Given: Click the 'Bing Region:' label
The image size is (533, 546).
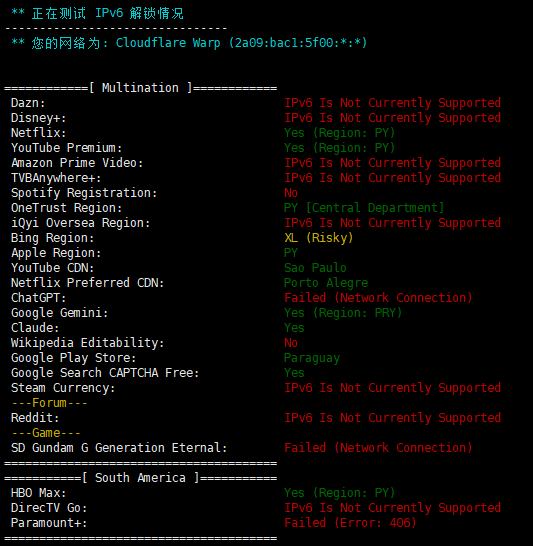Looking at the screenshot, I should pyautogui.click(x=53, y=238).
